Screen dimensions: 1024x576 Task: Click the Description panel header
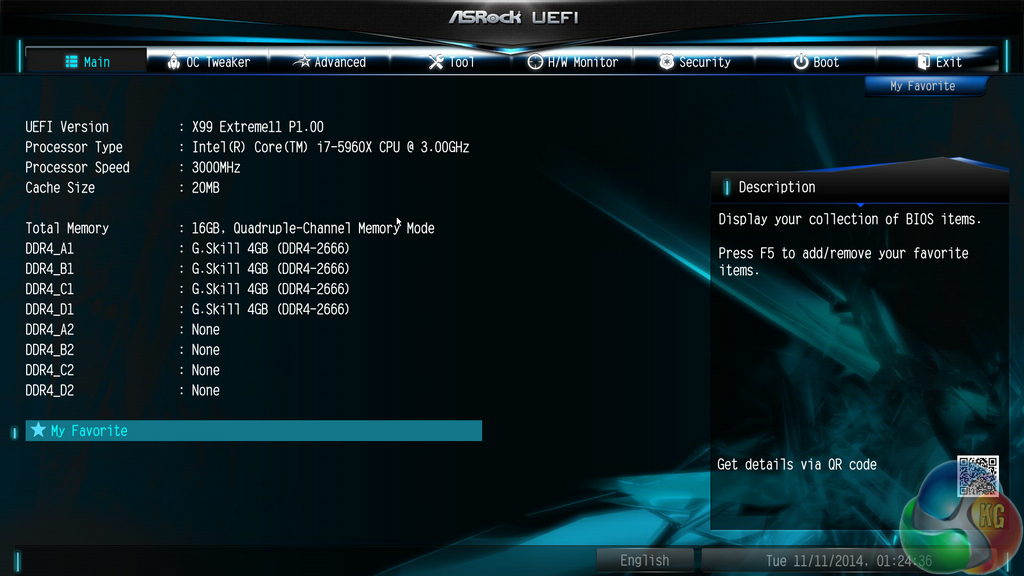pyautogui.click(x=859, y=187)
